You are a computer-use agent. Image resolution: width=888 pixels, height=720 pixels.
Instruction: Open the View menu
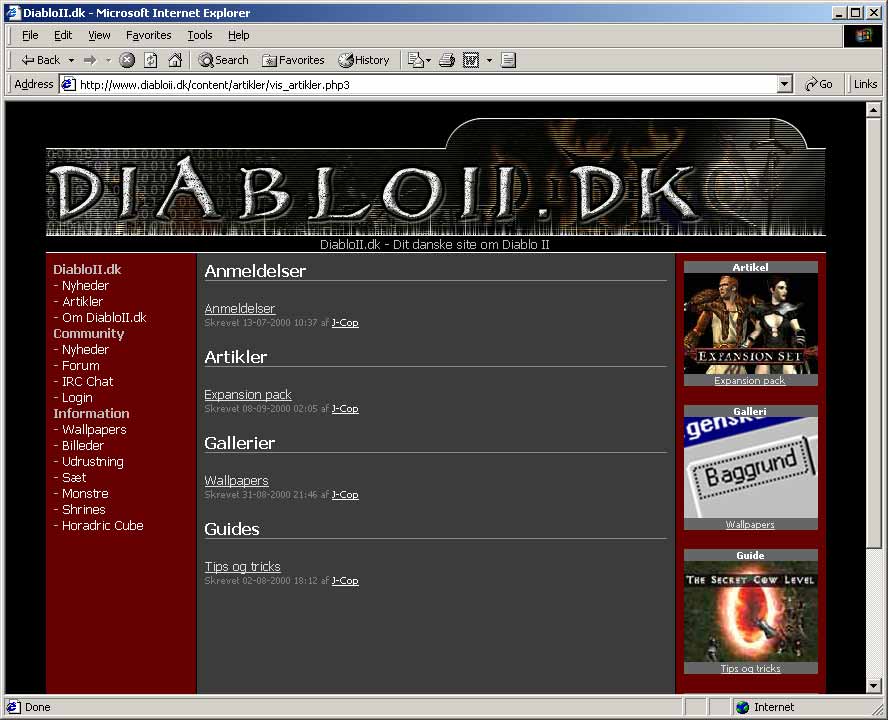99,35
